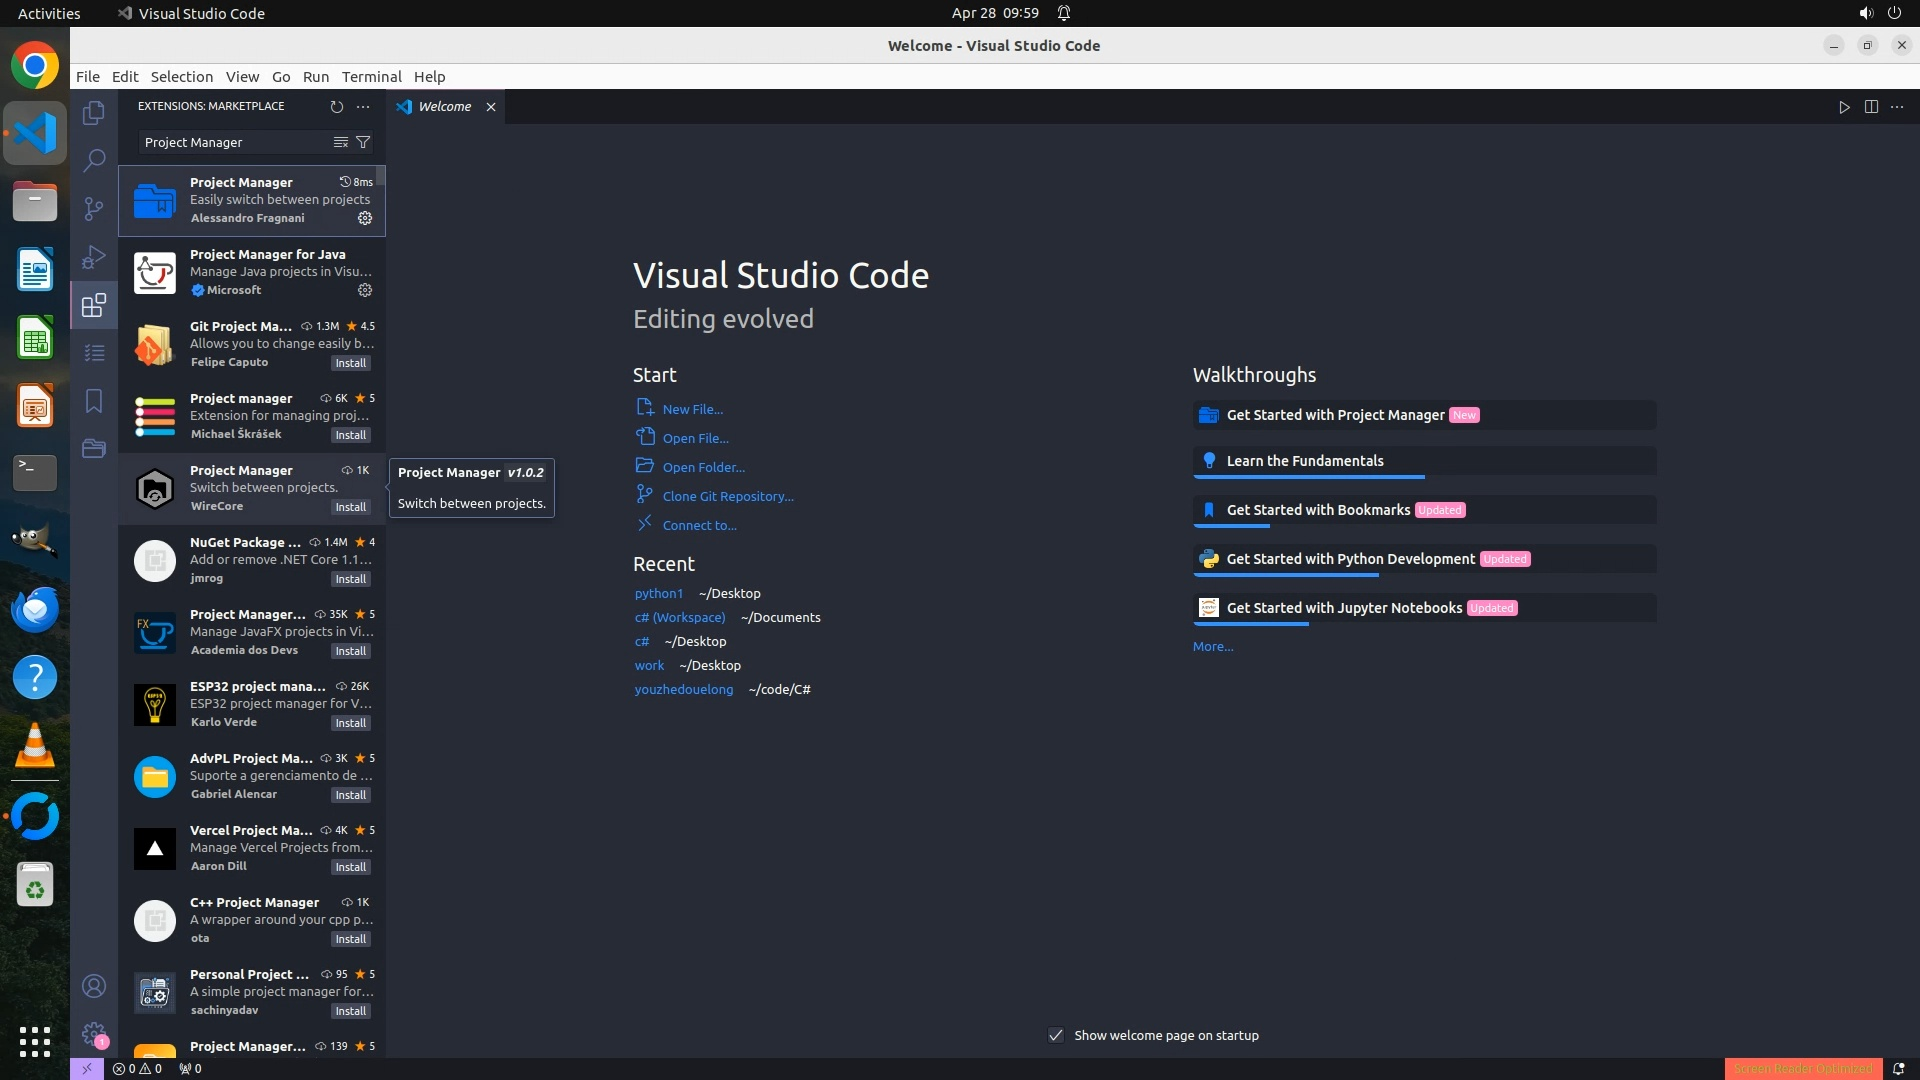
Task: Open Project Manager view in activity bar
Action: click(94, 448)
